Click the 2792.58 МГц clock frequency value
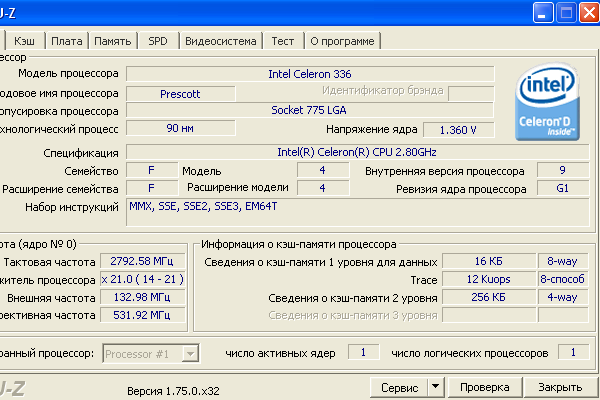 (x=140, y=262)
